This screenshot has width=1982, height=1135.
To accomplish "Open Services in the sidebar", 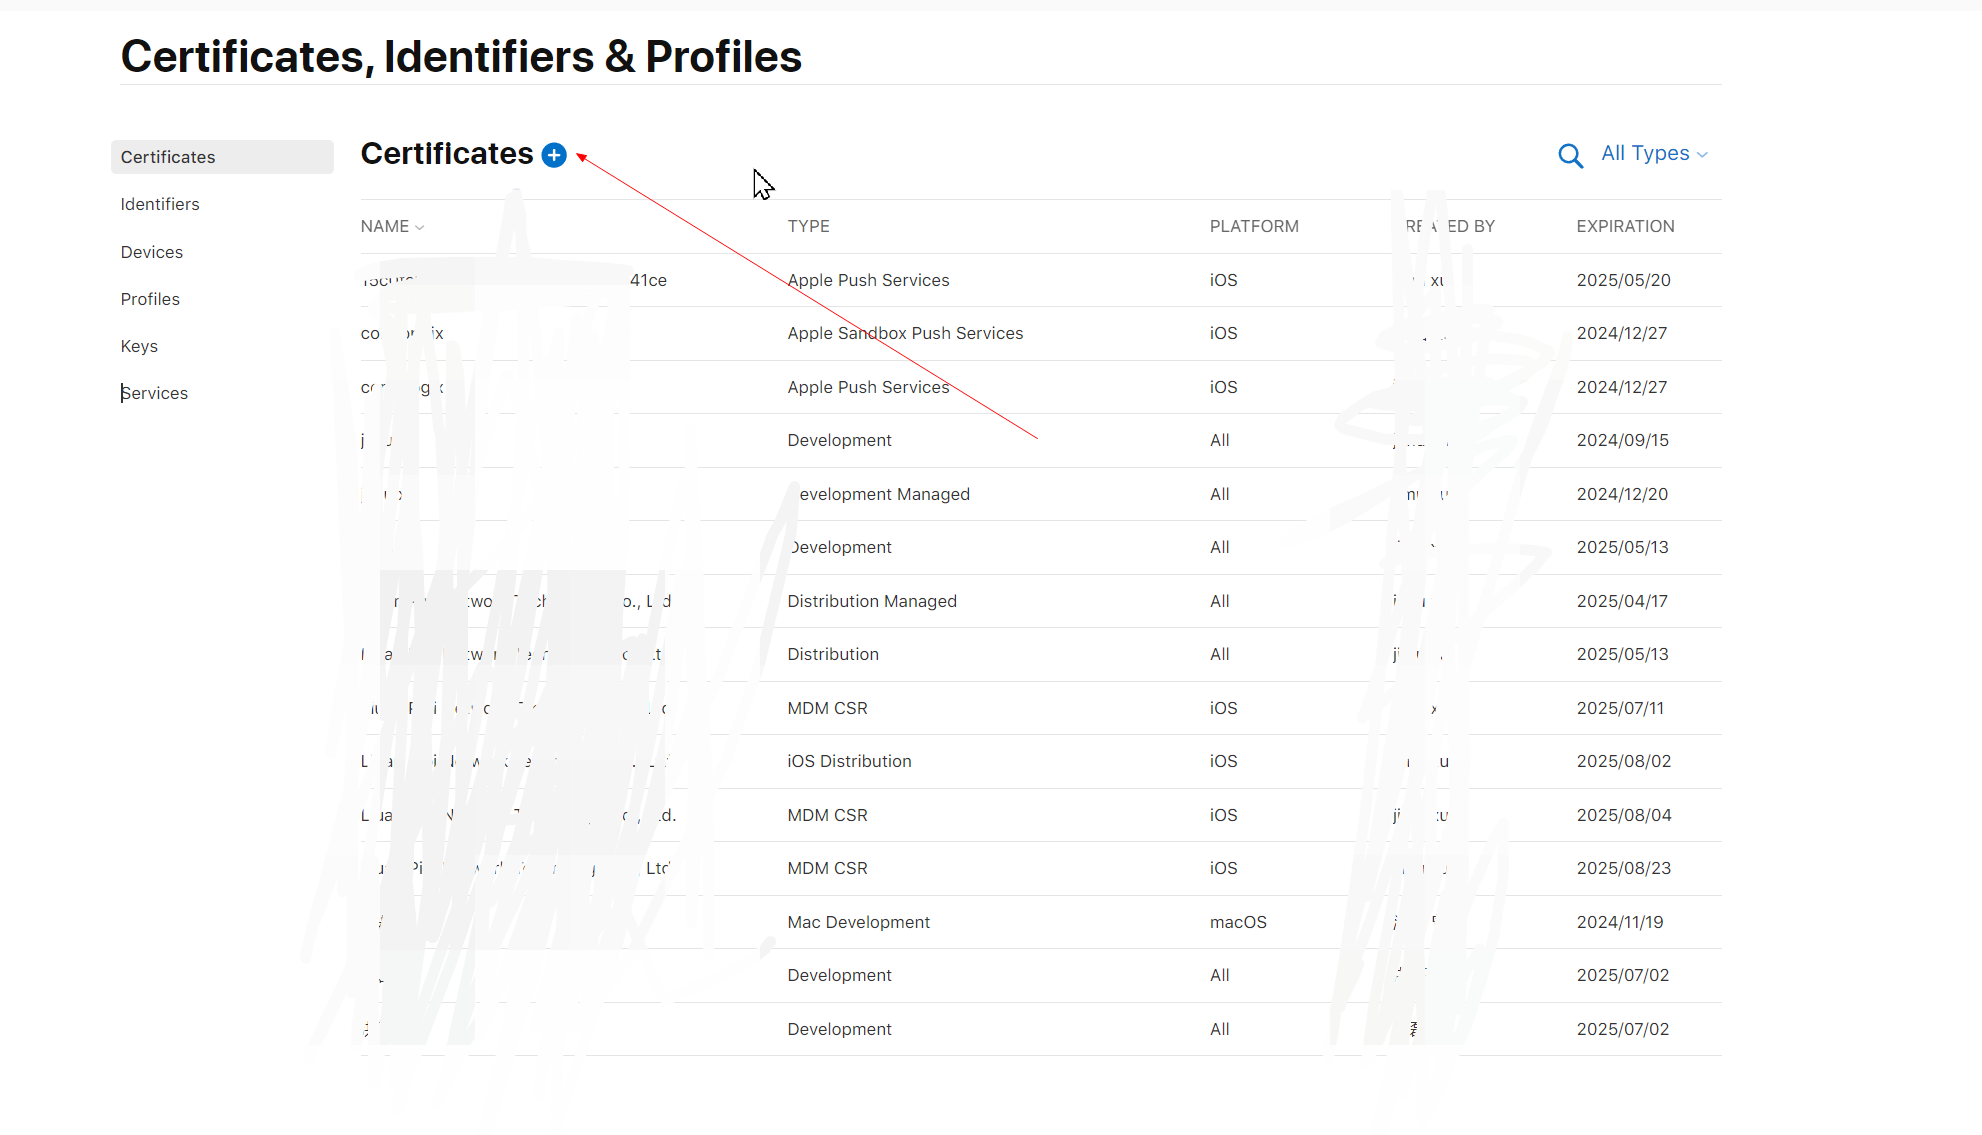I will (155, 393).
